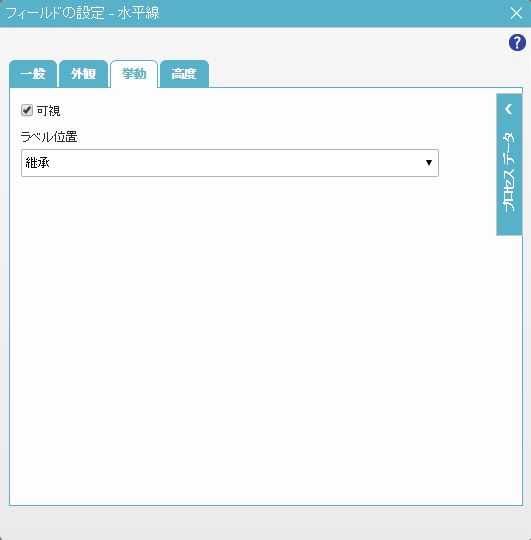Uncheck the 可視 checkbox

click(x=27, y=111)
